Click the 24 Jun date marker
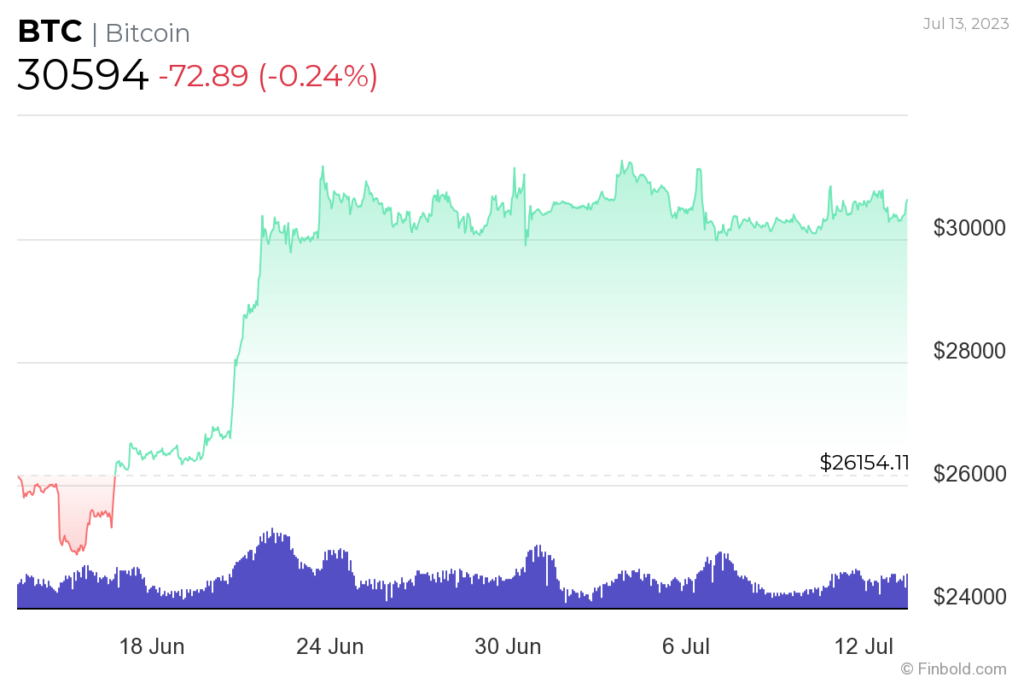1024x683 pixels. (330, 646)
